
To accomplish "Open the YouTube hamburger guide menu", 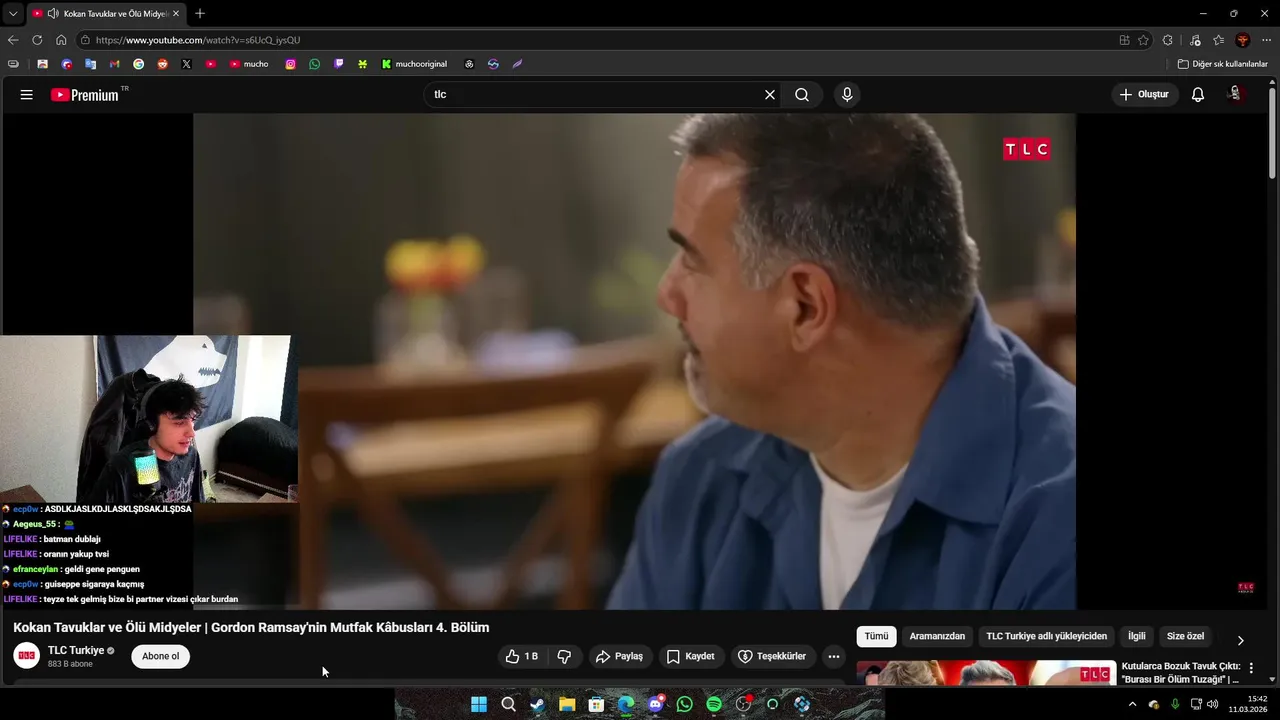I will pyautogui.click(x=27, y=95).
